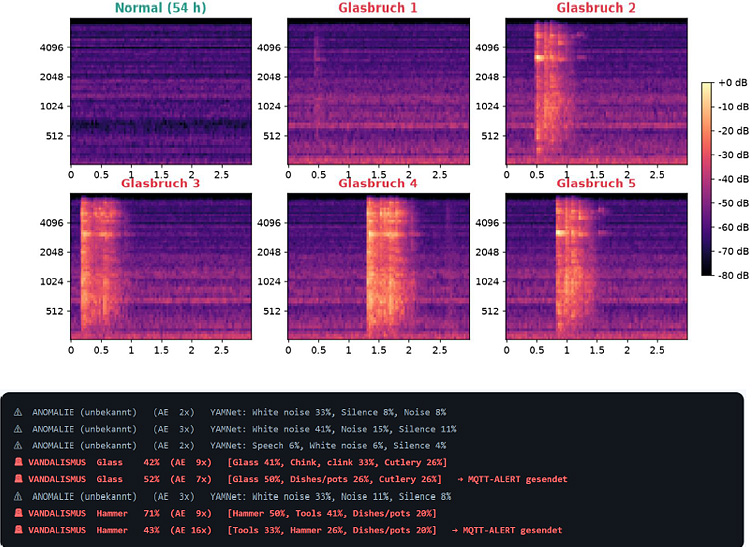Select 'YAMNet: White noise 41%, Noise 15%, Silence 11%'
Viewport: 752px width, 547px height.
[x=333, y=429]
